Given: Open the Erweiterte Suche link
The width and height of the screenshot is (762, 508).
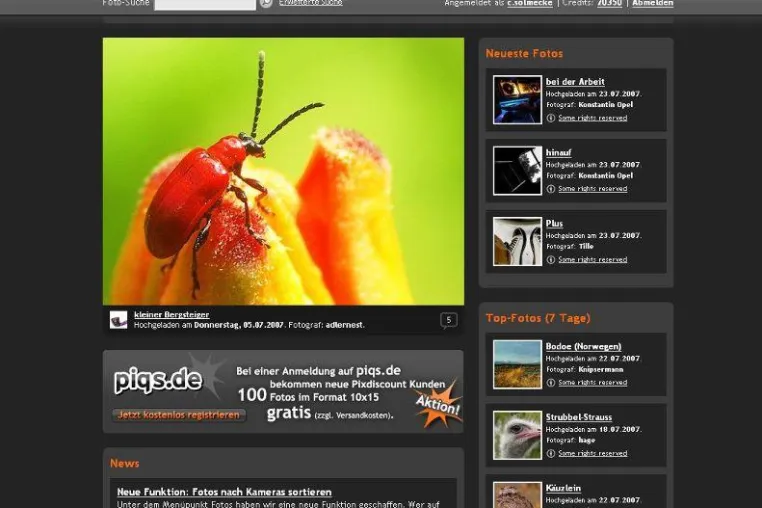Looking at the screenshot, I should coord(311,3).
